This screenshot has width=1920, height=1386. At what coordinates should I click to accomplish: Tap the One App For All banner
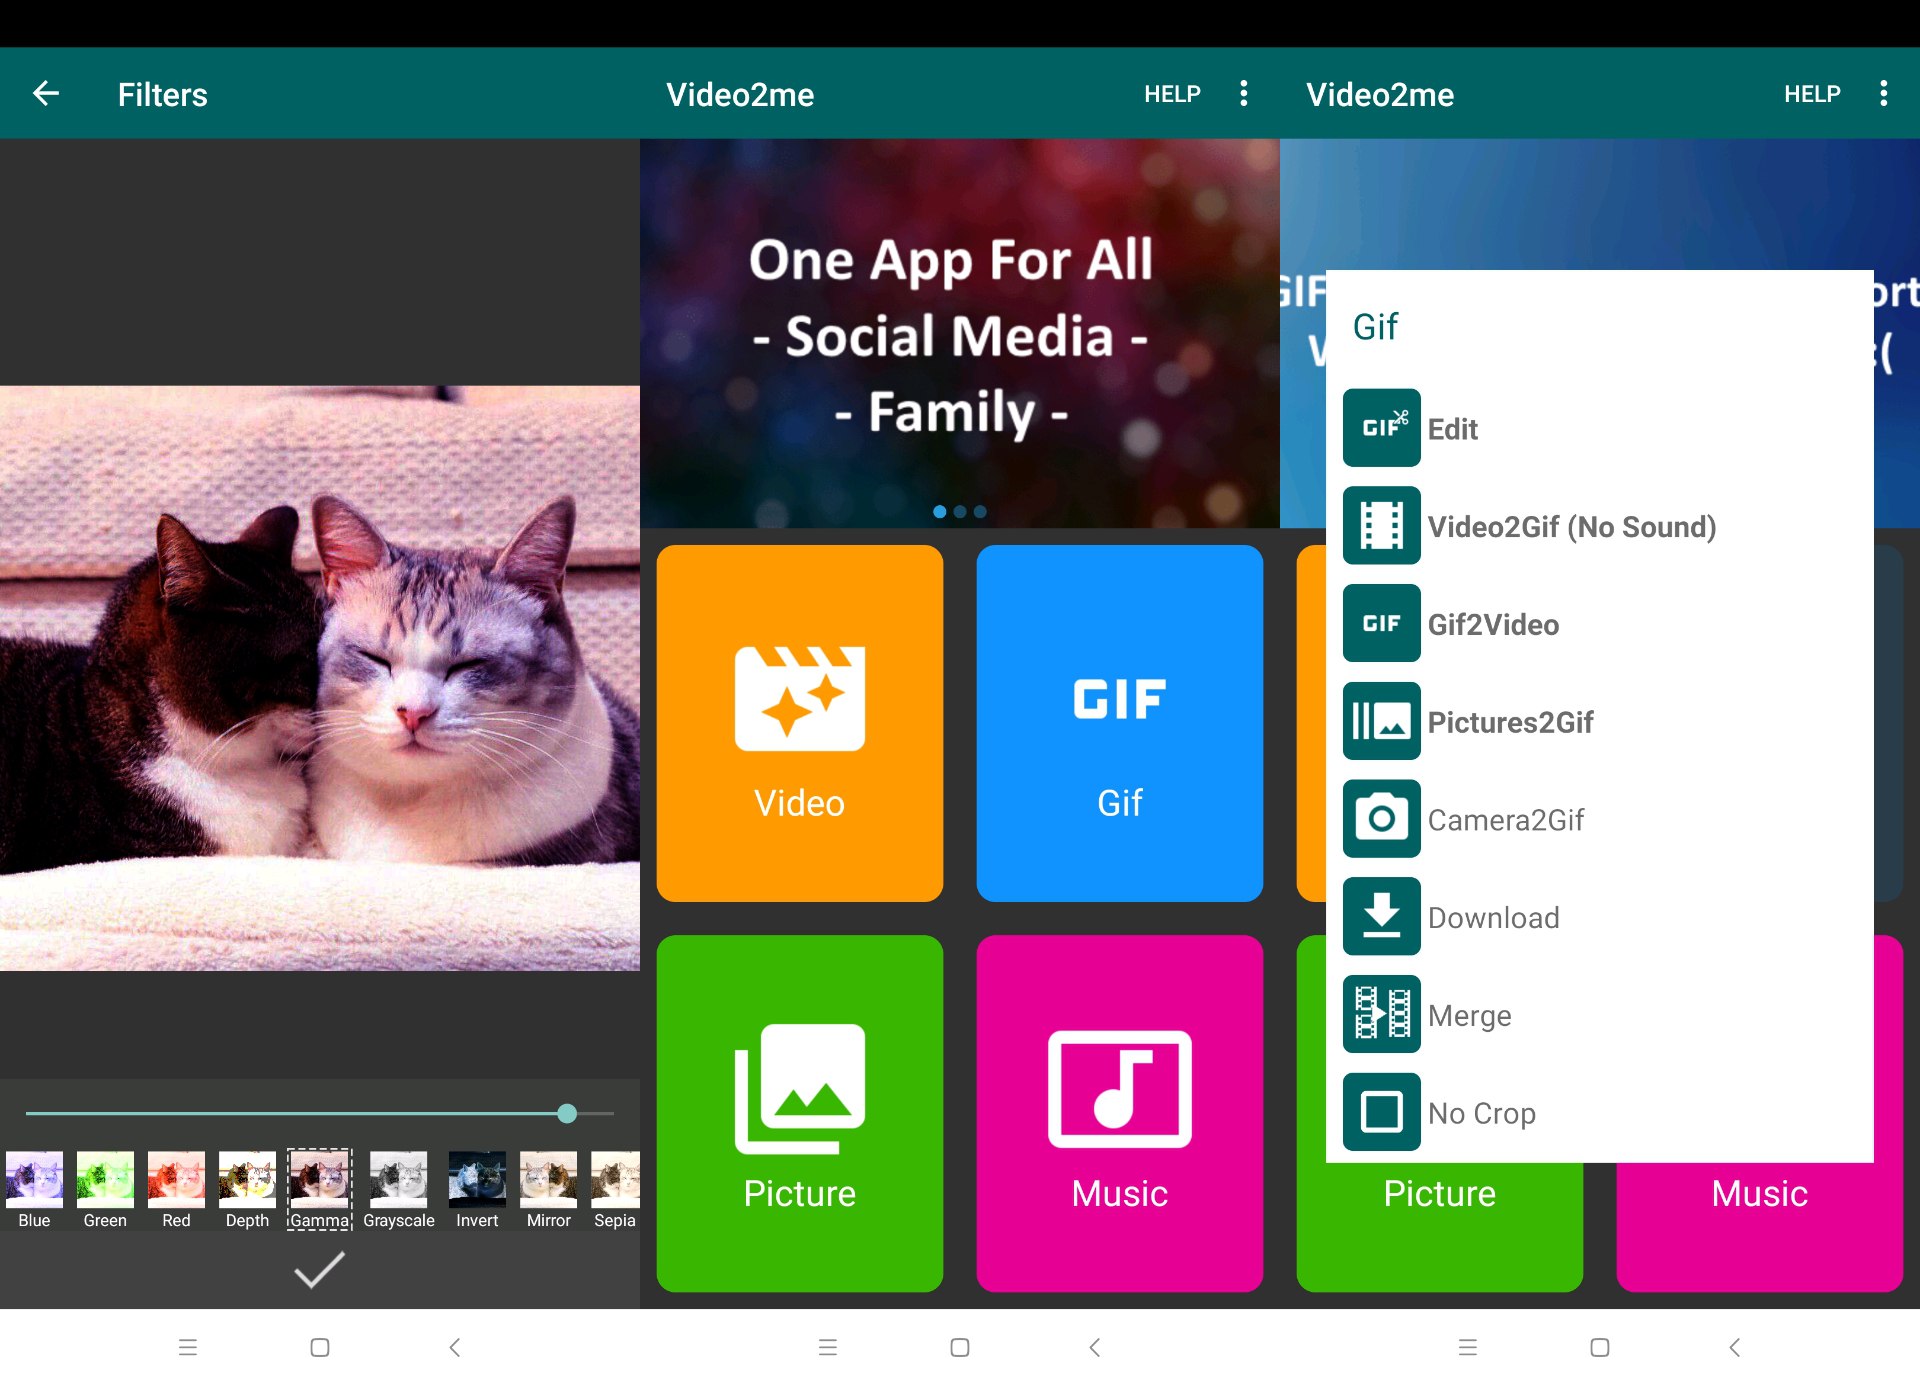click(x=960, y=333)
